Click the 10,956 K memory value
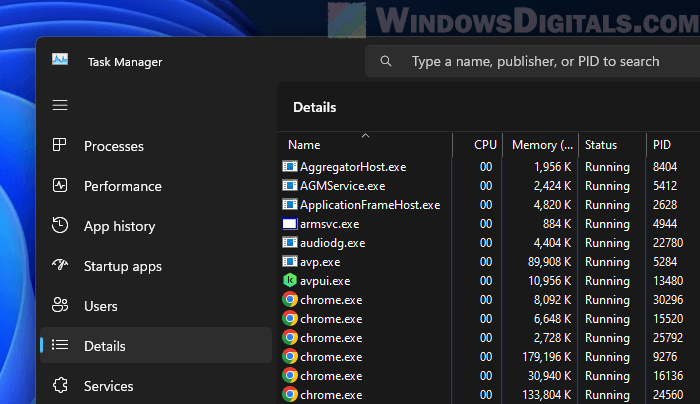Screen dimensions: 700x404 pyautogui.click(x=550, y=281)
